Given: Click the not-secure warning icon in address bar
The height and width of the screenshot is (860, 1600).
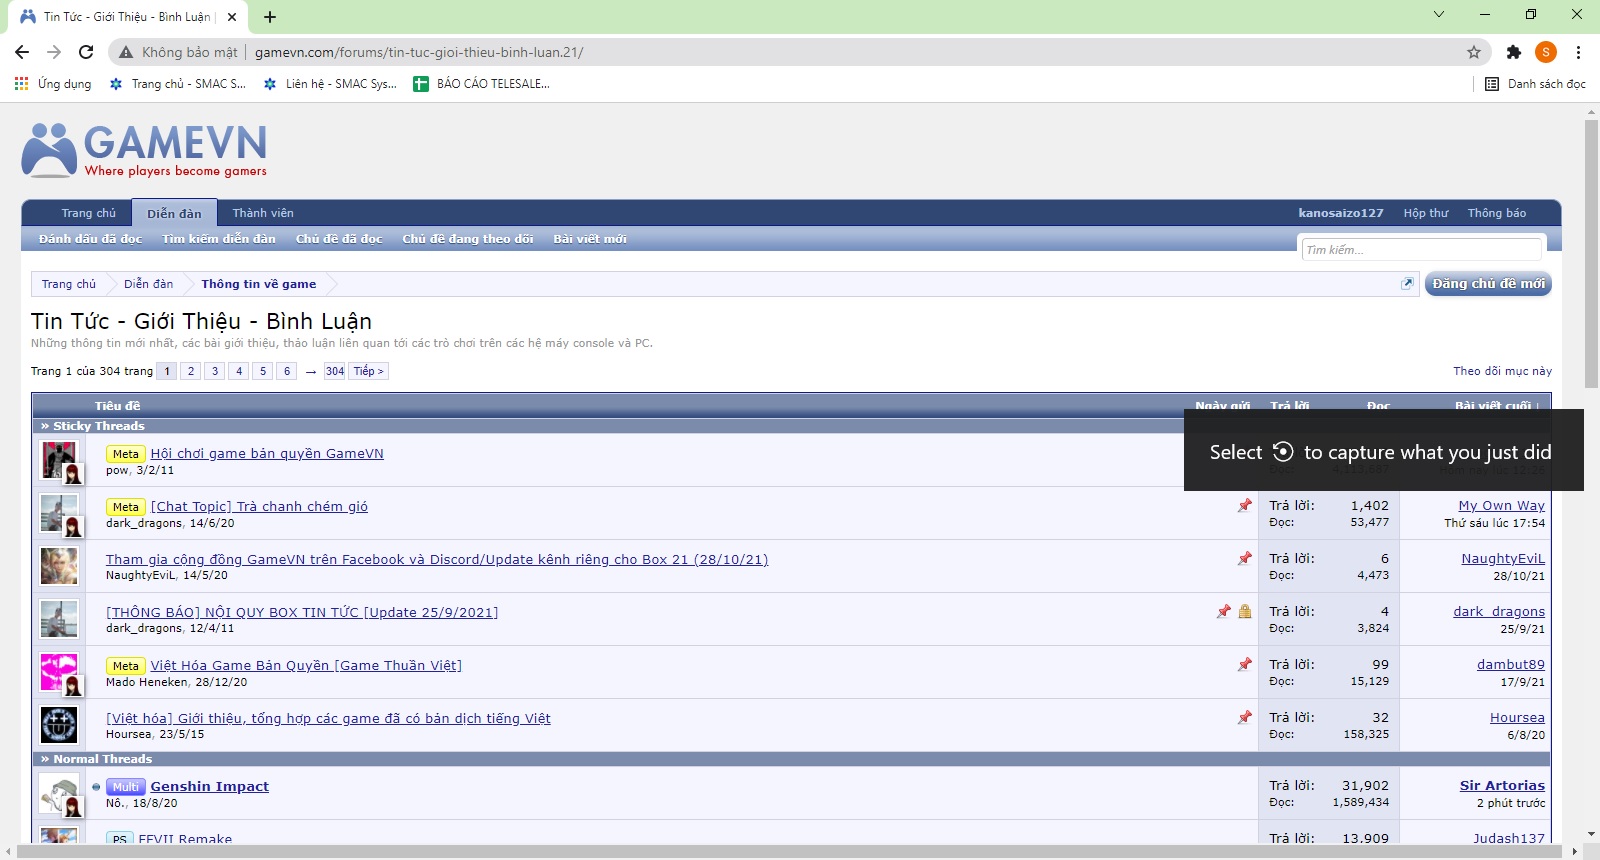Looking at the screenshot, I should click(x=126, y=52).
